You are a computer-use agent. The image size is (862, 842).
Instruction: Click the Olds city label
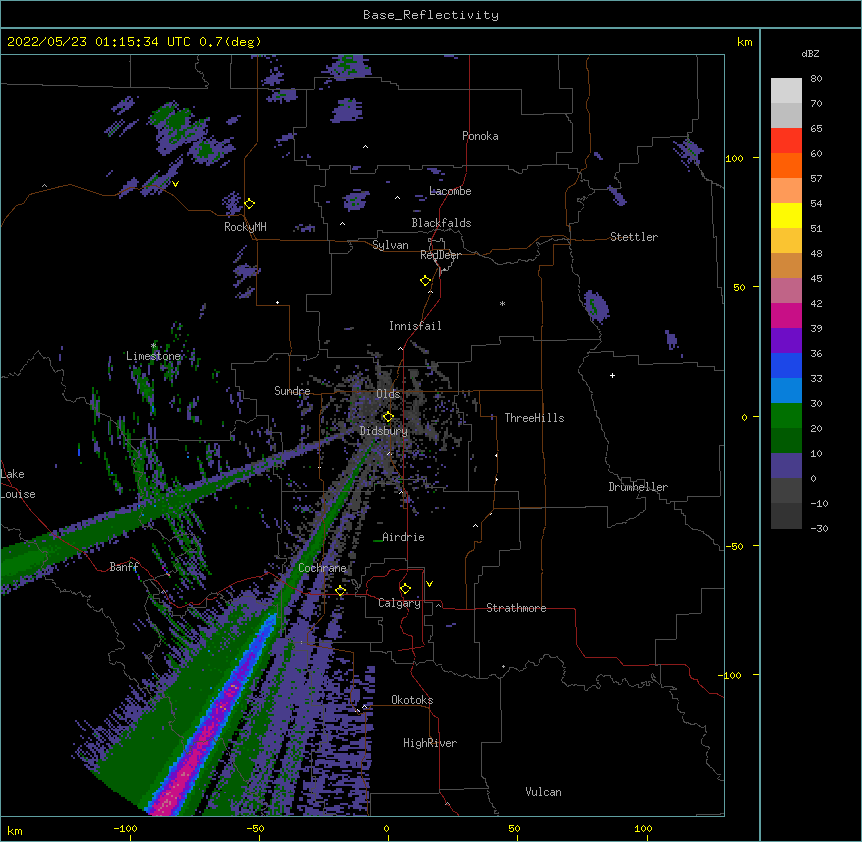(x=388, y=394)
